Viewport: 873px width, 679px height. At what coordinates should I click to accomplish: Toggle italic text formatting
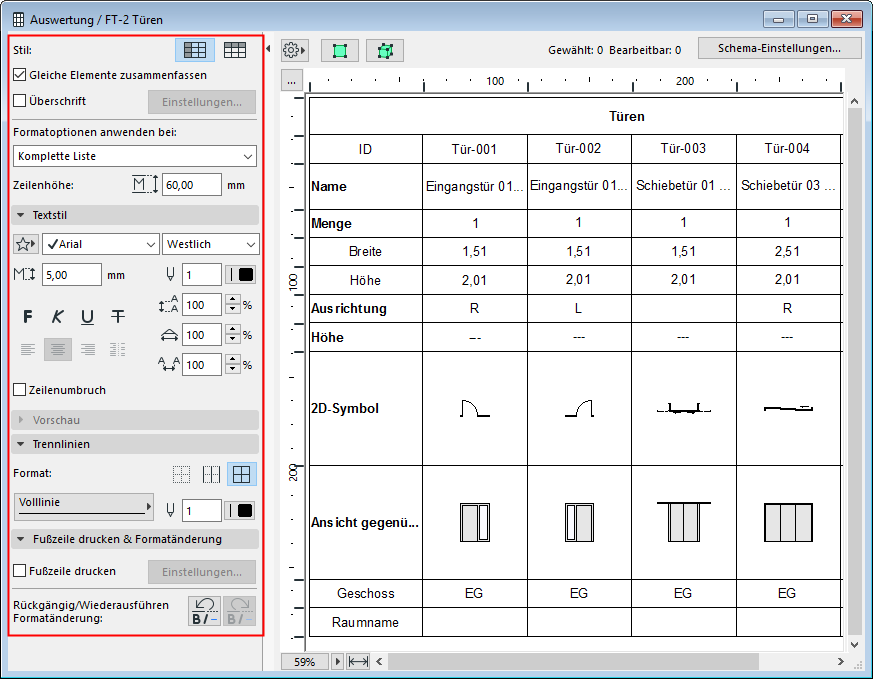pyautogui.click(x=58, y=317)
